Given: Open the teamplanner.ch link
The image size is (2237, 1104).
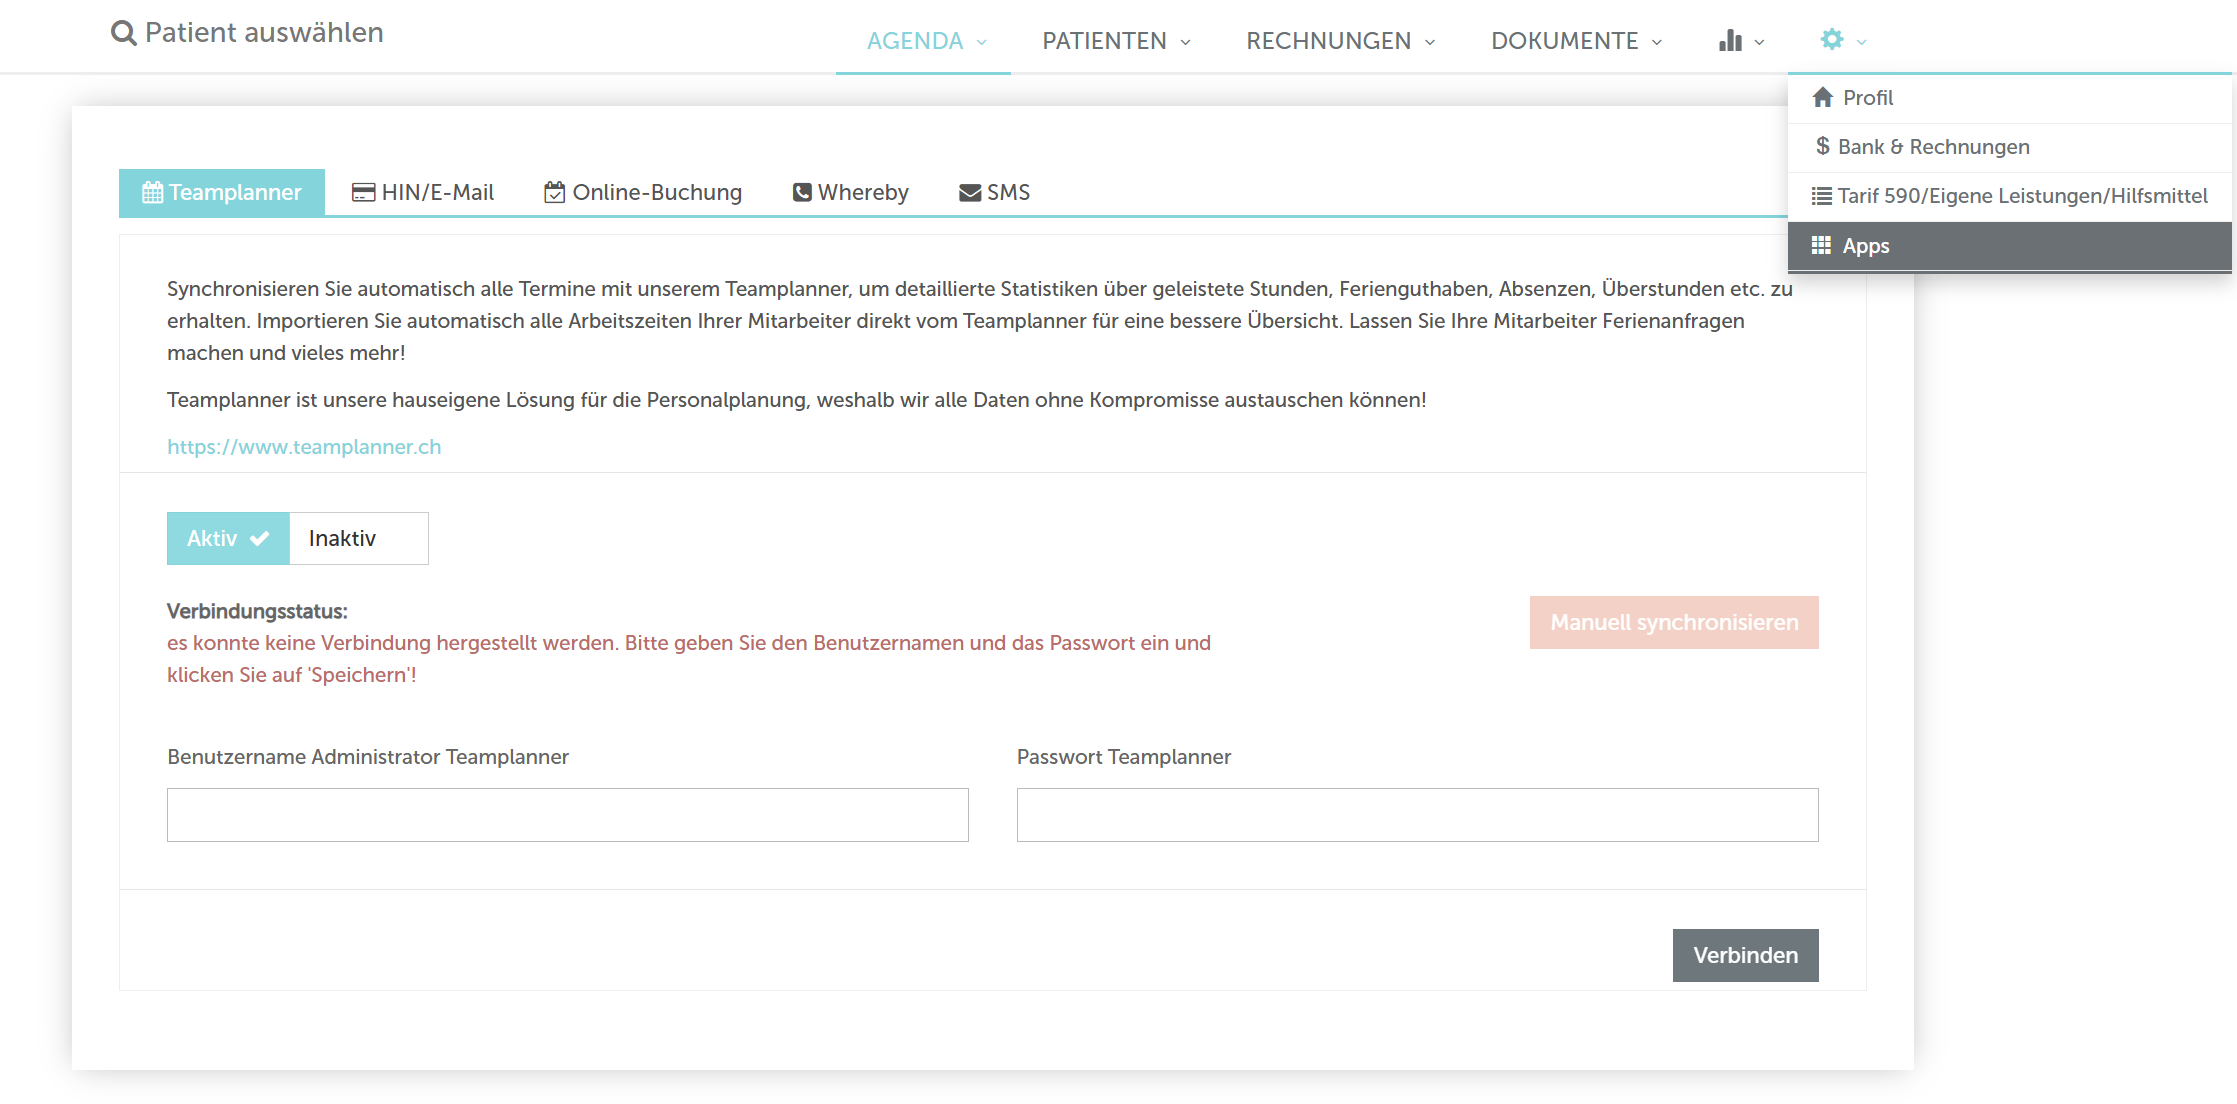Looking at the screenshot, I should pyautogui.click(x=304, y=447).
